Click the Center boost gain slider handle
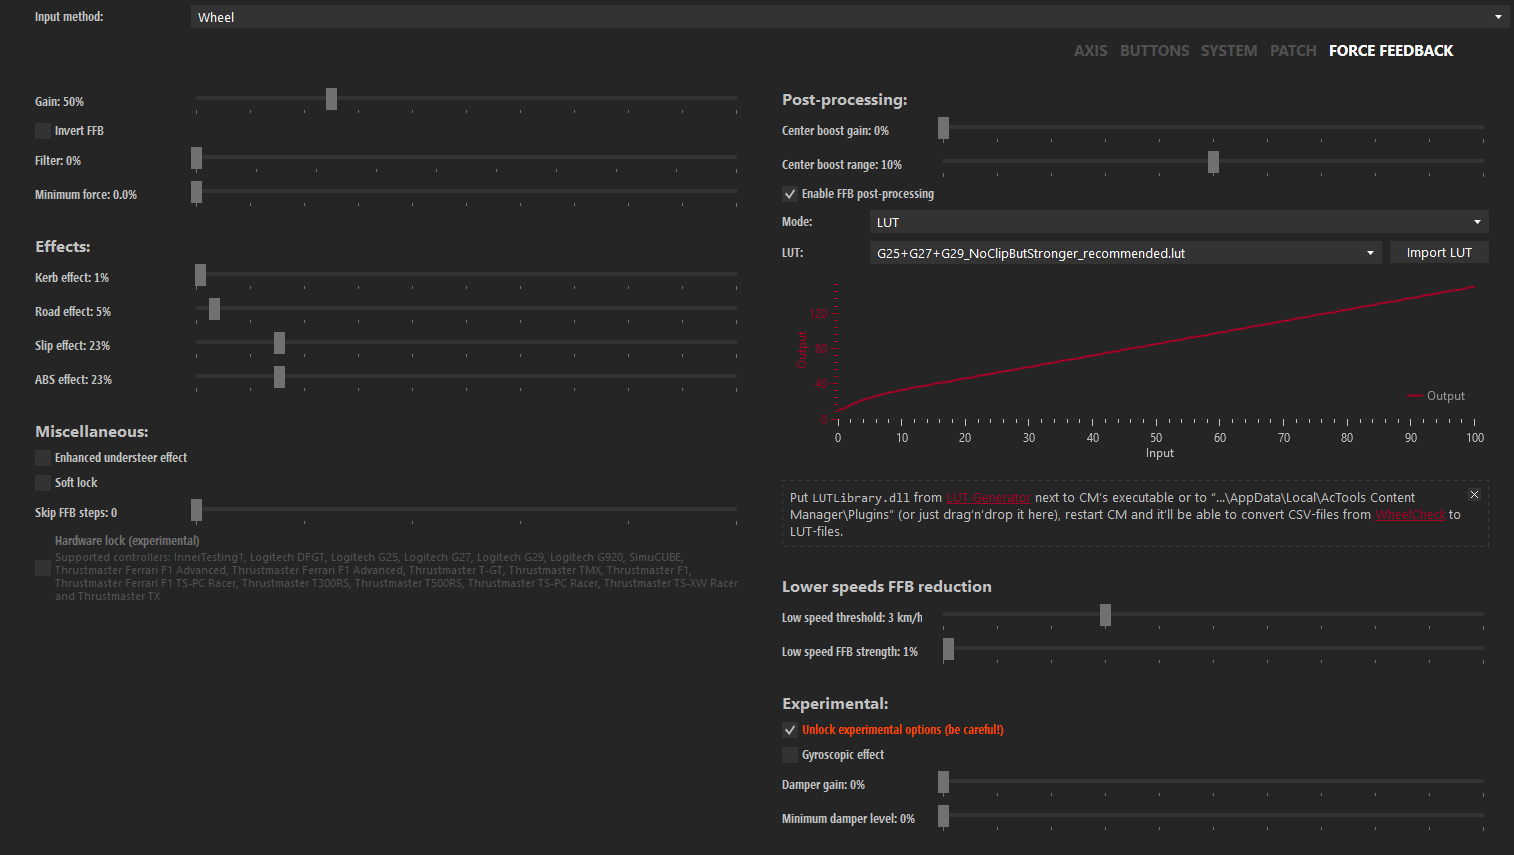The height and width of the screenshot is (855, 1514). tap(943, 128)
